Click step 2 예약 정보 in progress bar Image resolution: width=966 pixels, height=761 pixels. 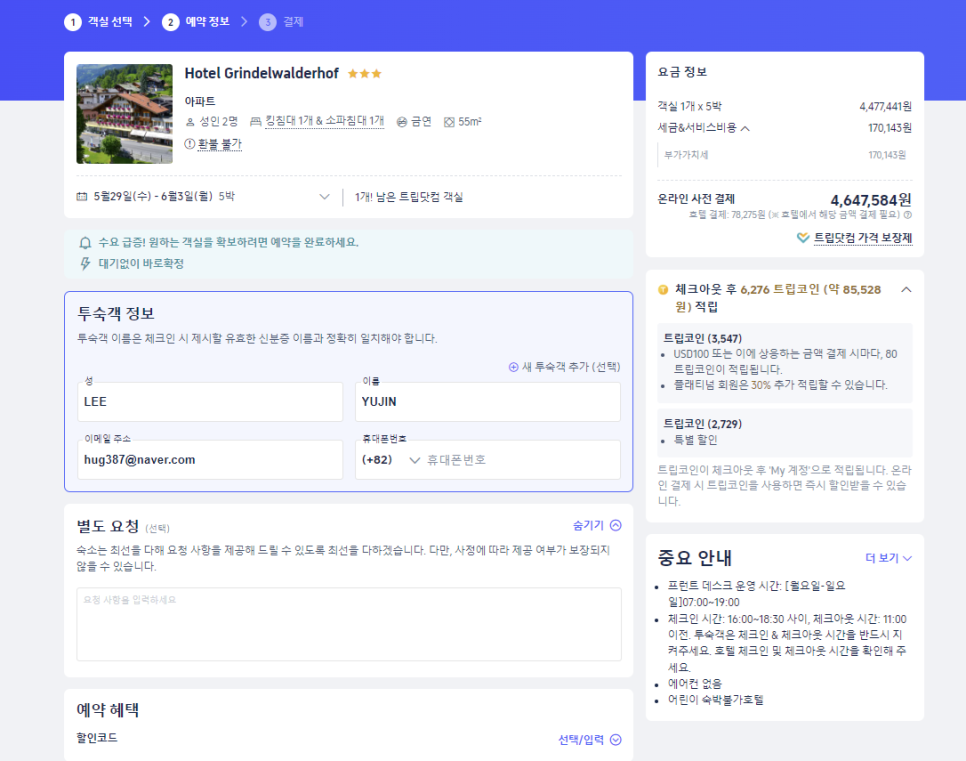coord(196,22)
